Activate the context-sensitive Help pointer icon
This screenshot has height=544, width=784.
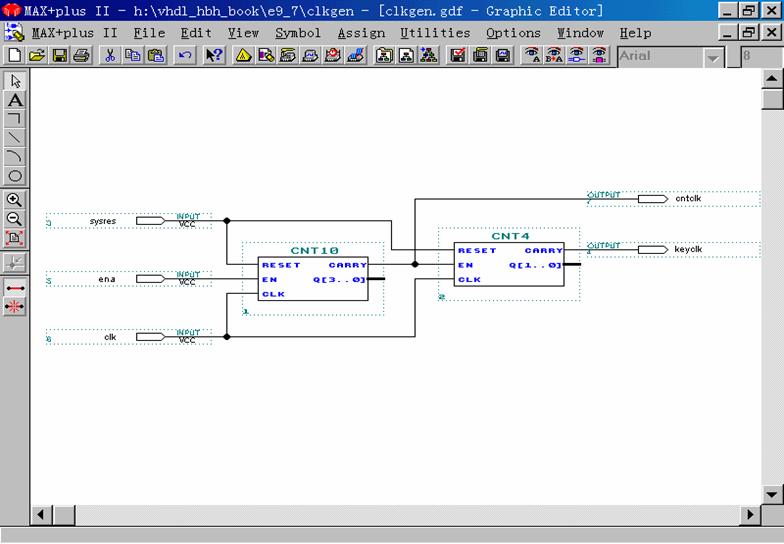(214, 55)
